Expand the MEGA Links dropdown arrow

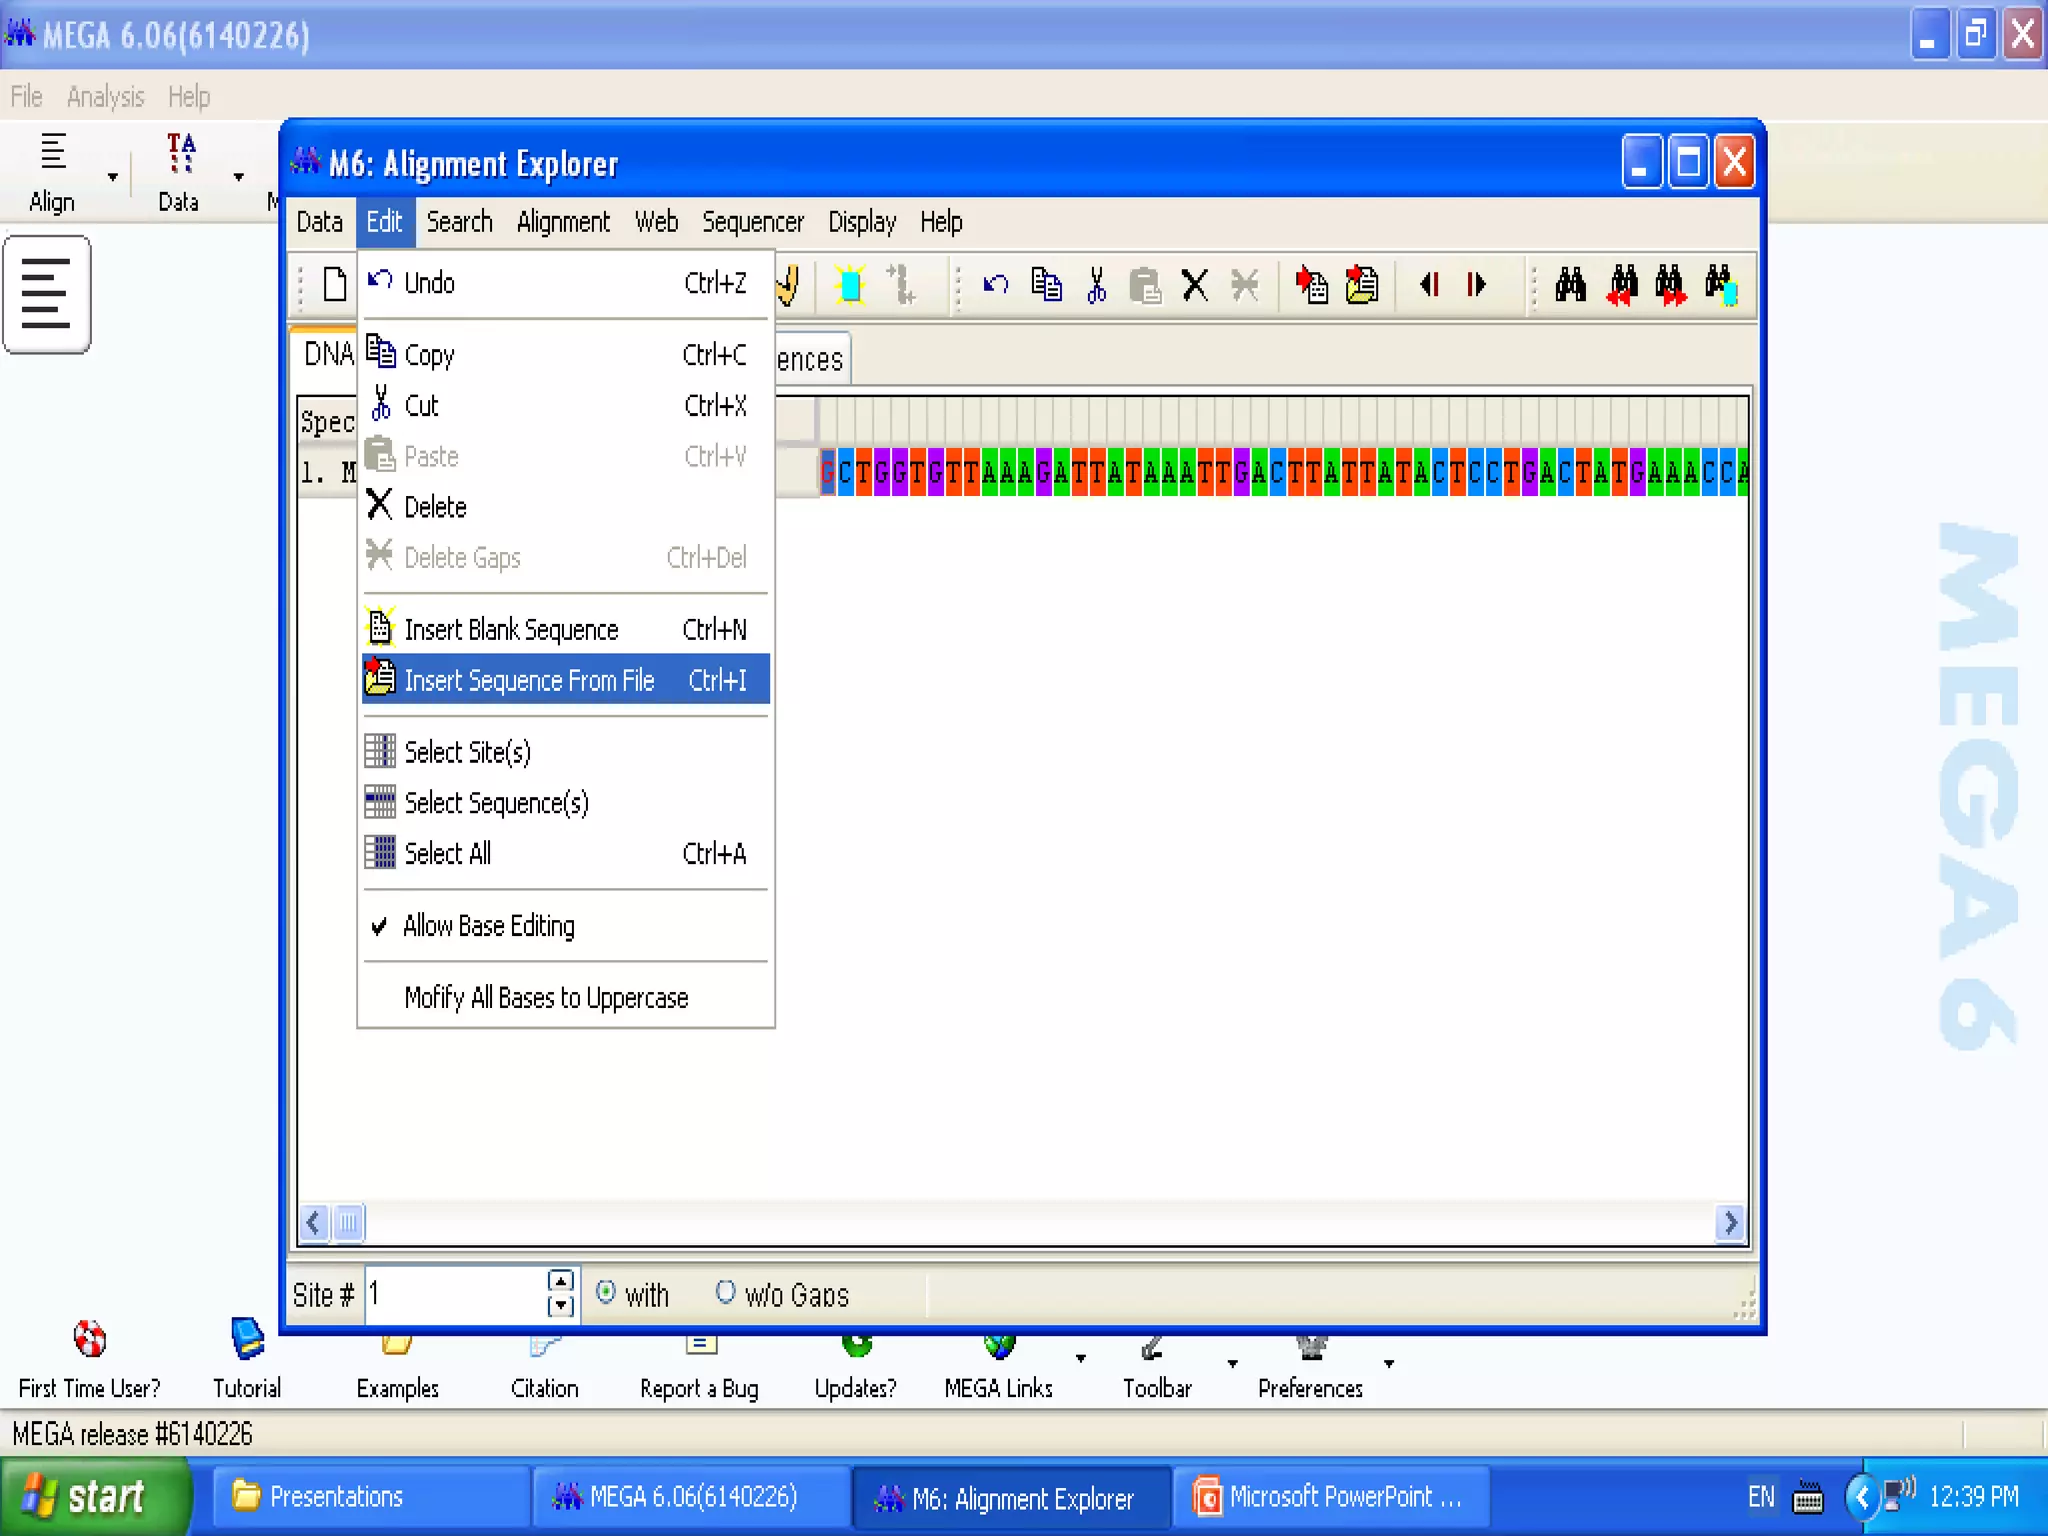coord(1080,1358)
